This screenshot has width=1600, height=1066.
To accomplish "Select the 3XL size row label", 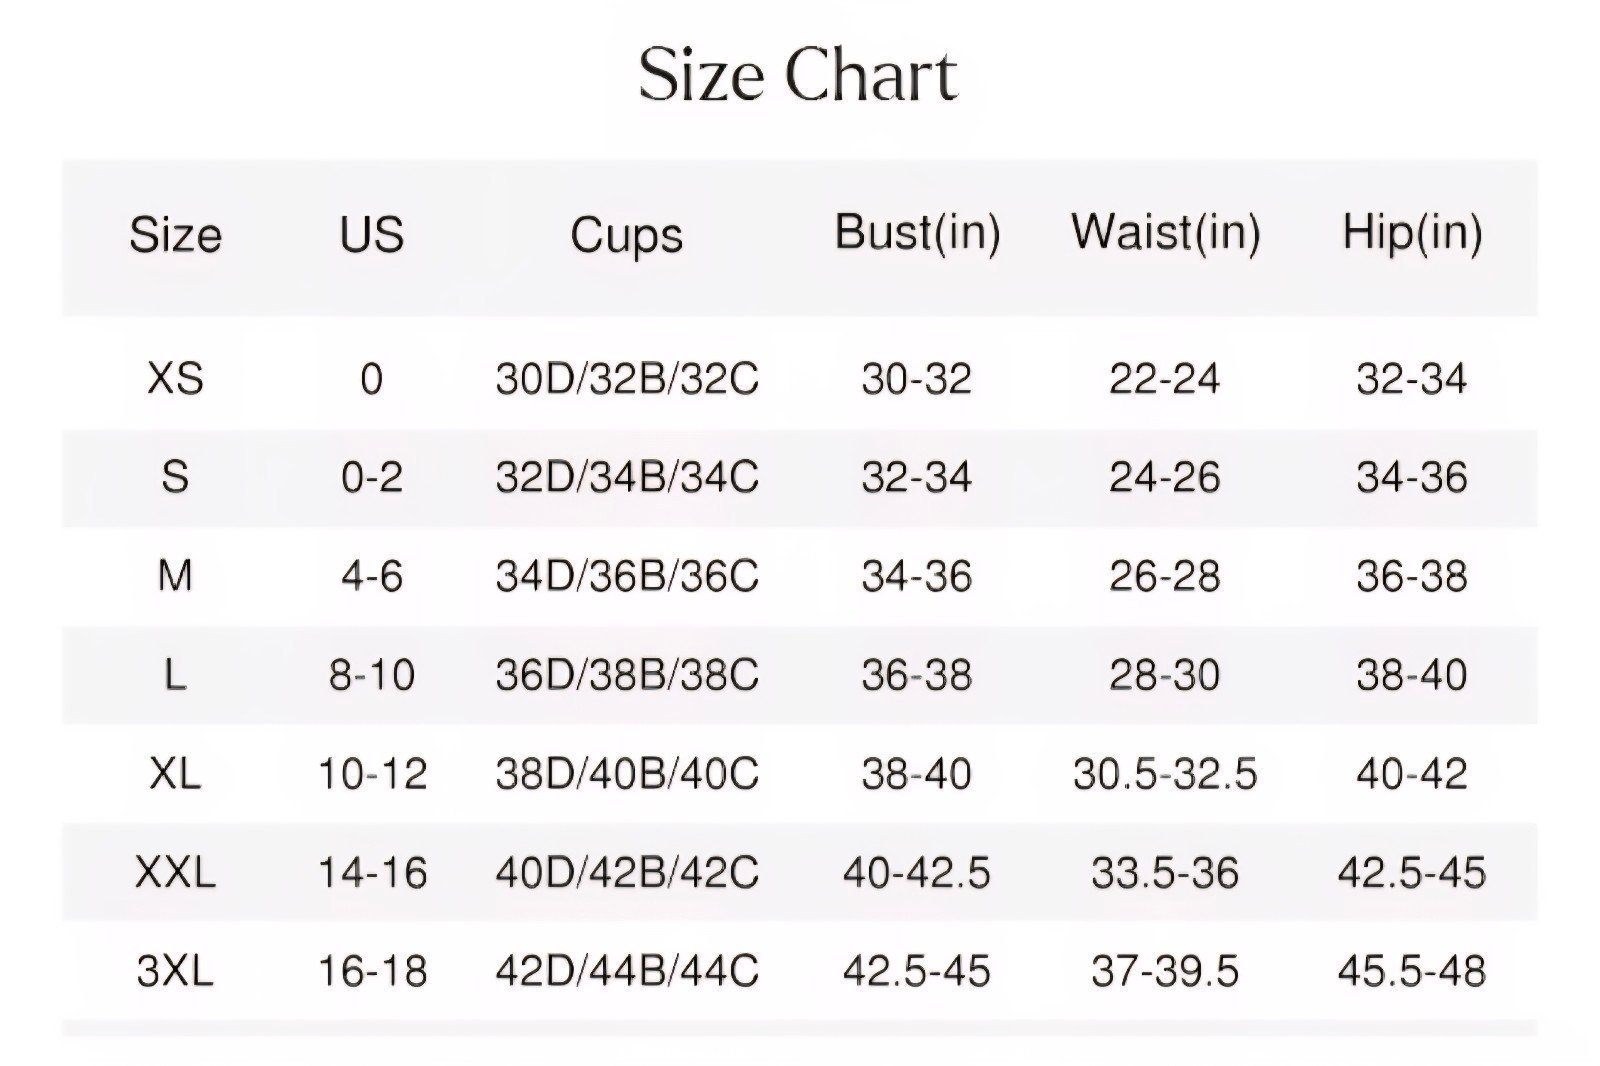I will pos(175,971).
